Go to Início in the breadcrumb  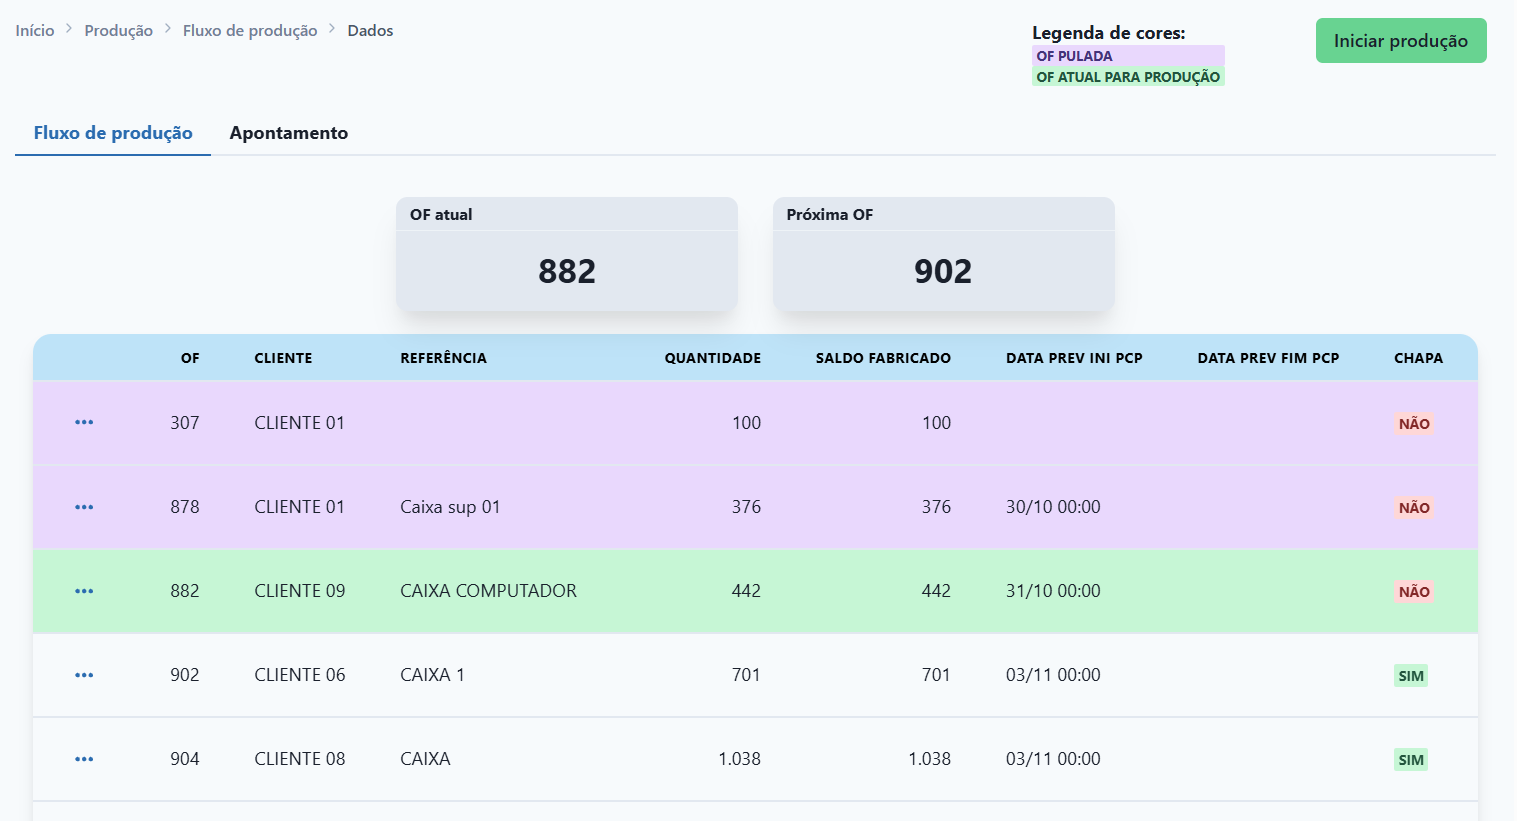[35, 31]
